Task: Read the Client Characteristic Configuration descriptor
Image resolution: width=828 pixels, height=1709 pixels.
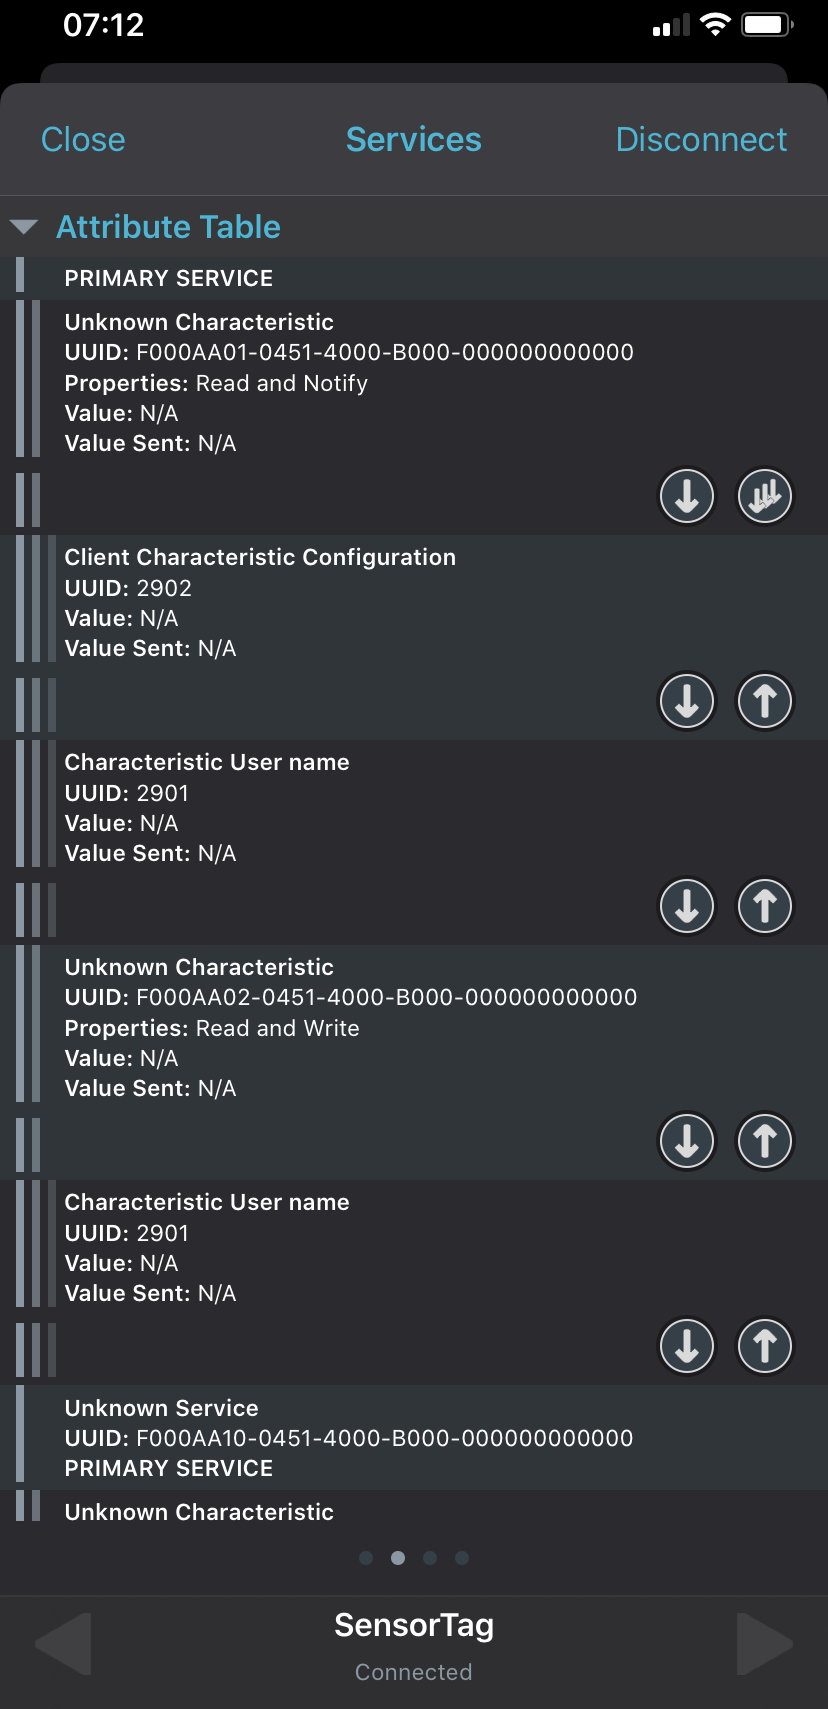Action: pos(687,701)
